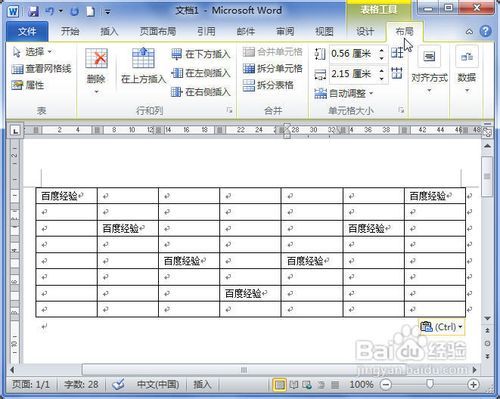Increase row height with up spinner

[382, 50]
